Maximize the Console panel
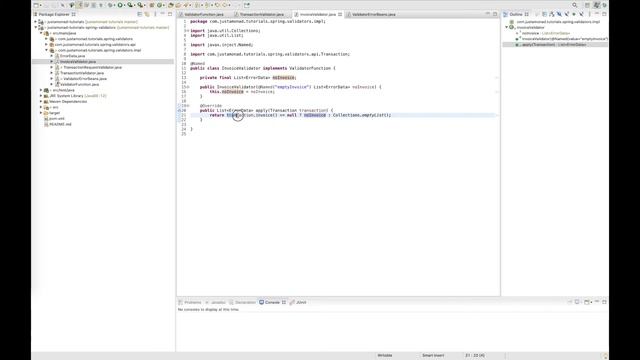Image resolution: width=640 pixels, height=360 pixels. pos(604,302)
